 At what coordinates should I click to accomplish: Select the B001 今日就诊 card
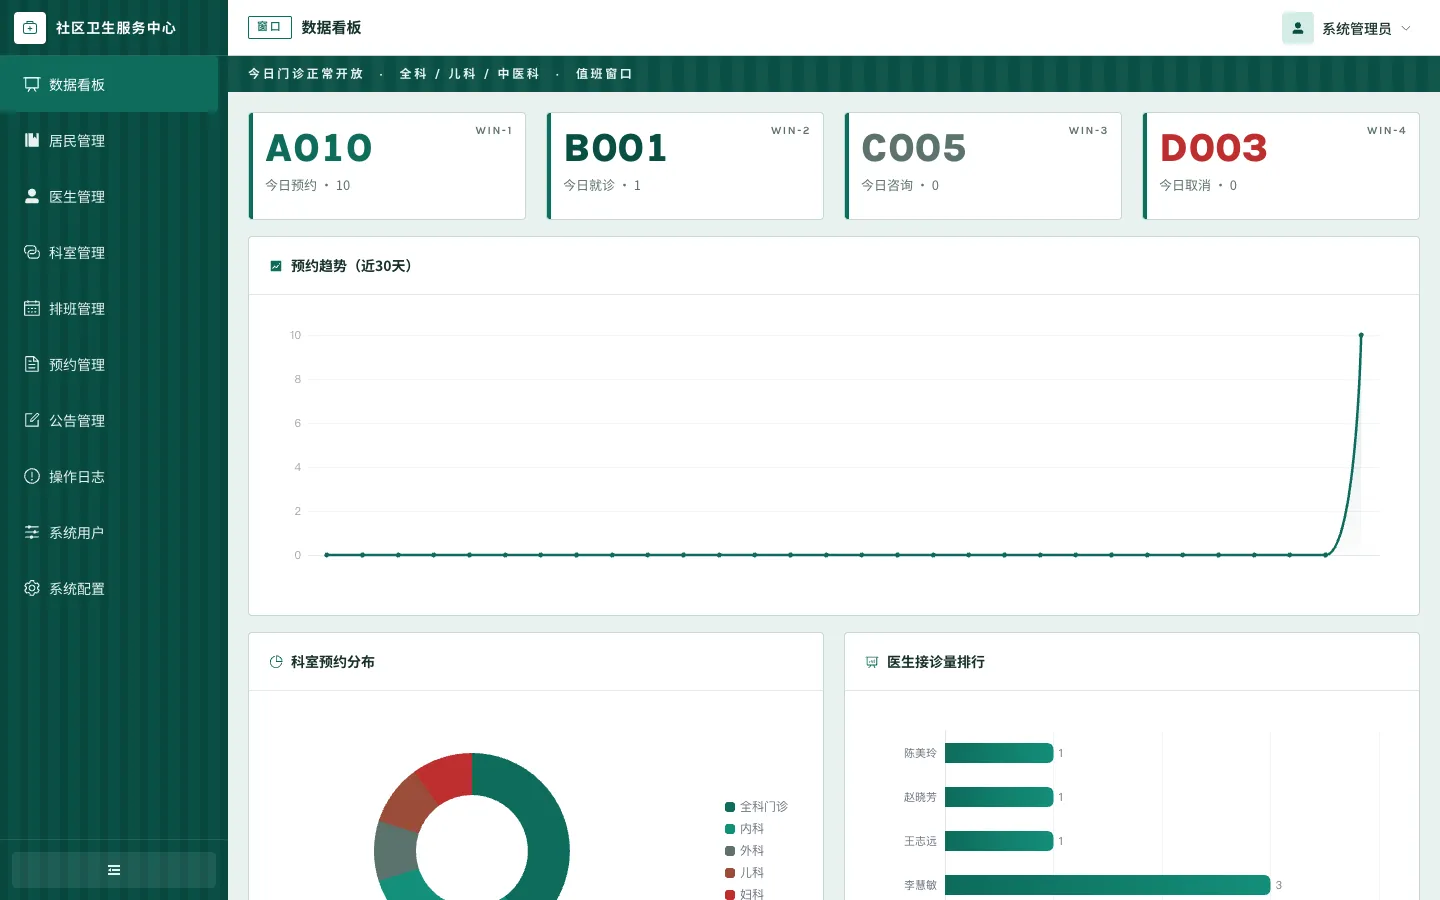tap(685, 166)
